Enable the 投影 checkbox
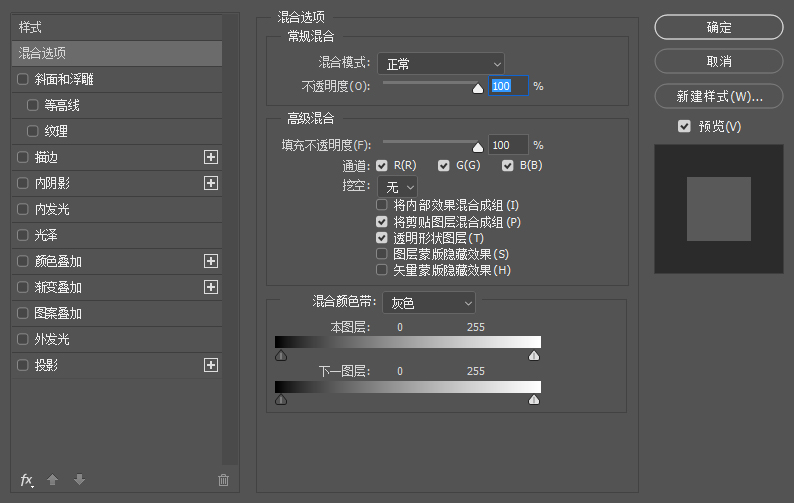The height and width of the screenshot is (503, 794). [x=23, y=365]
